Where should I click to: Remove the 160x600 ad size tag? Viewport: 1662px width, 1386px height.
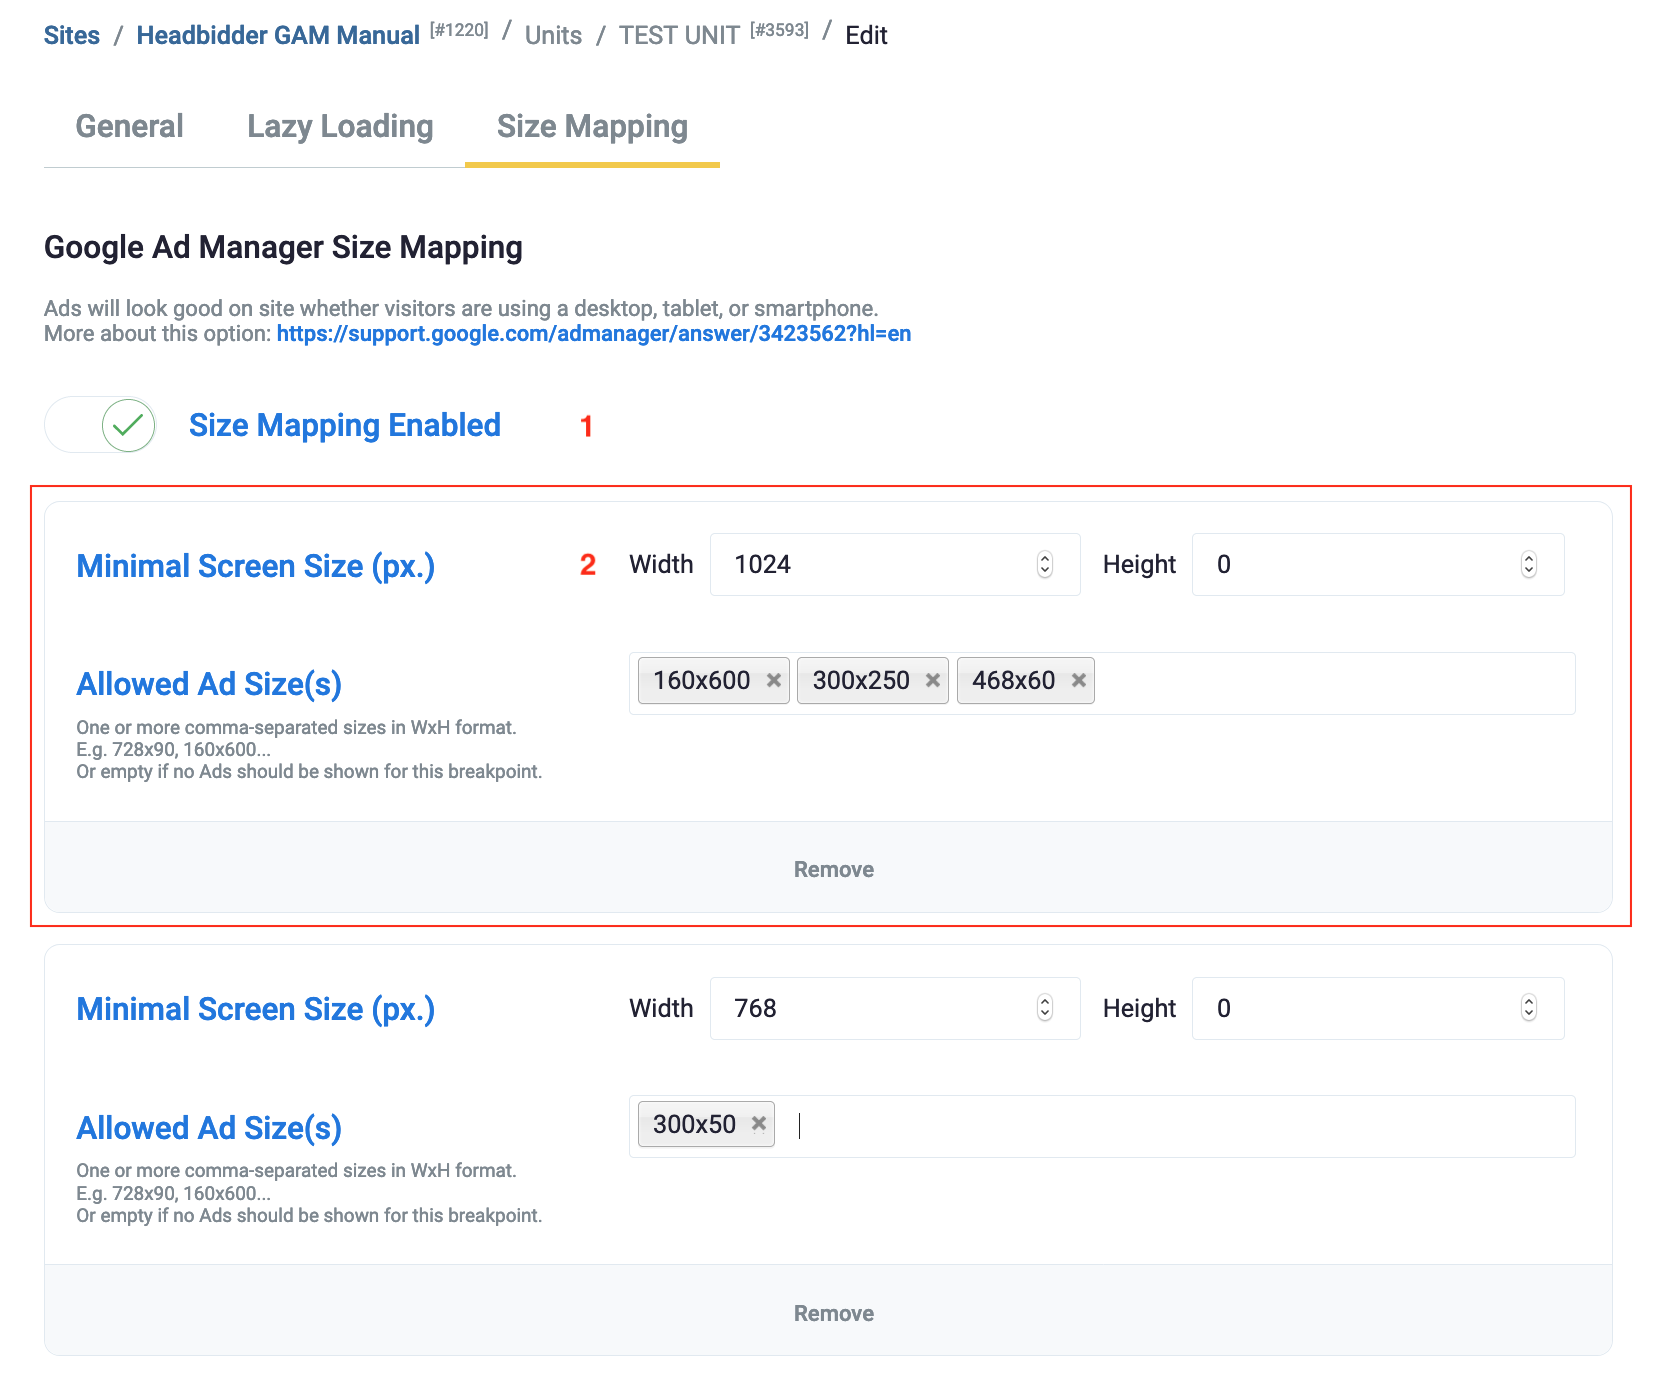[x=773, y=681]
